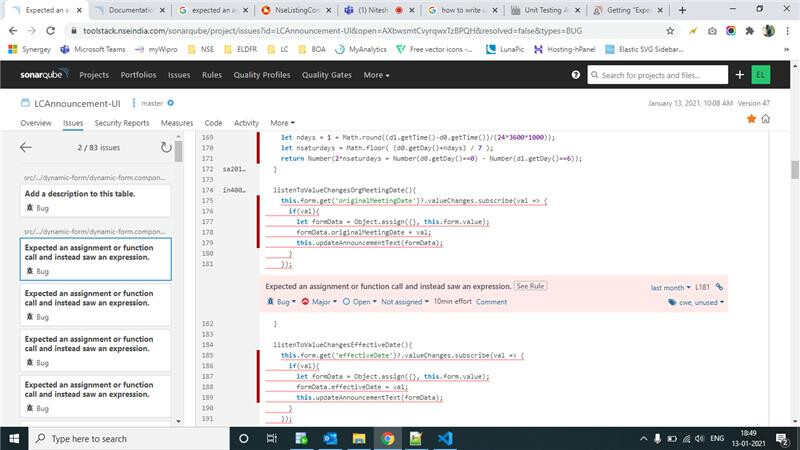Open File Explorer from the taskbar
This screenshot has height=450, width=800.
(x=359, y=439)
